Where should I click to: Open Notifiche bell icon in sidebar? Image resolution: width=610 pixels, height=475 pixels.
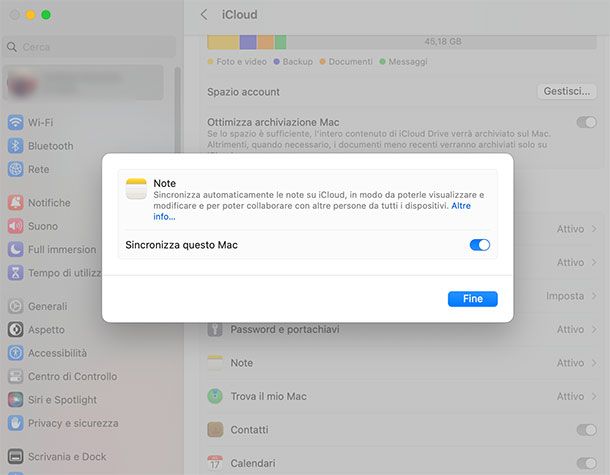coord(16,202)
